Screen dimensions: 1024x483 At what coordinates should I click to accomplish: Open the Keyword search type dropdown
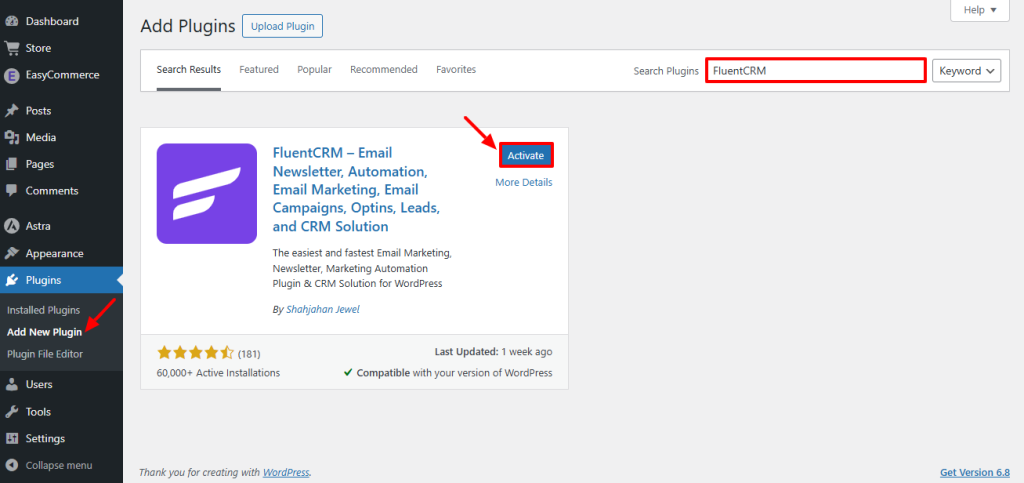tap(967, 70)
